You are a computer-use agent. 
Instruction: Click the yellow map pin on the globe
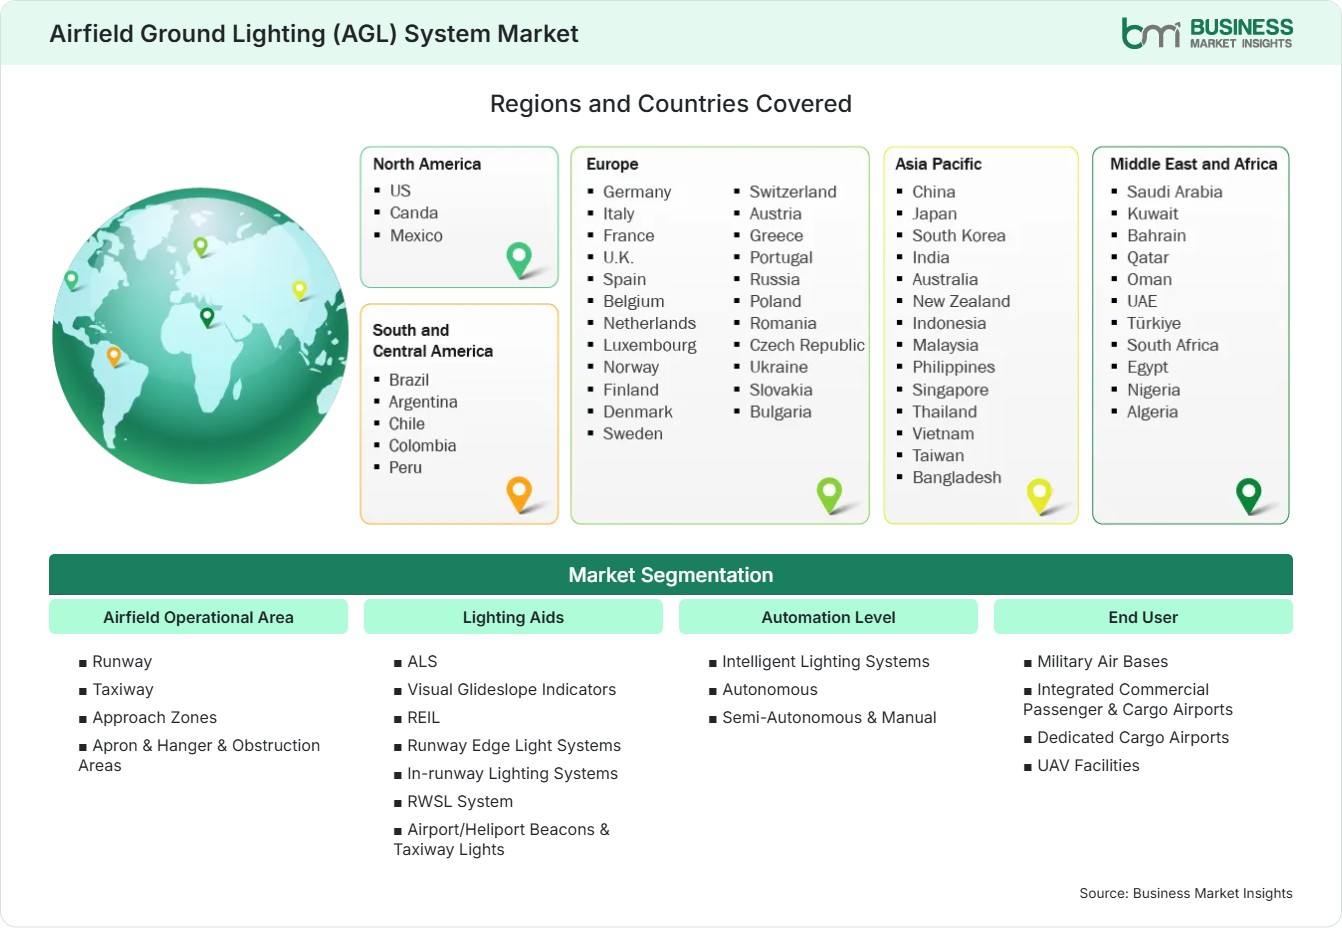click(299, 290)
